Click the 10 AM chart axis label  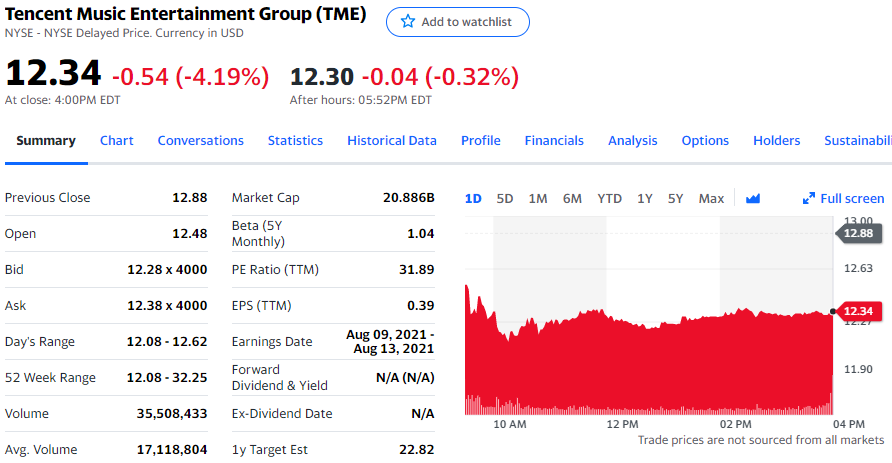(510, 424)
